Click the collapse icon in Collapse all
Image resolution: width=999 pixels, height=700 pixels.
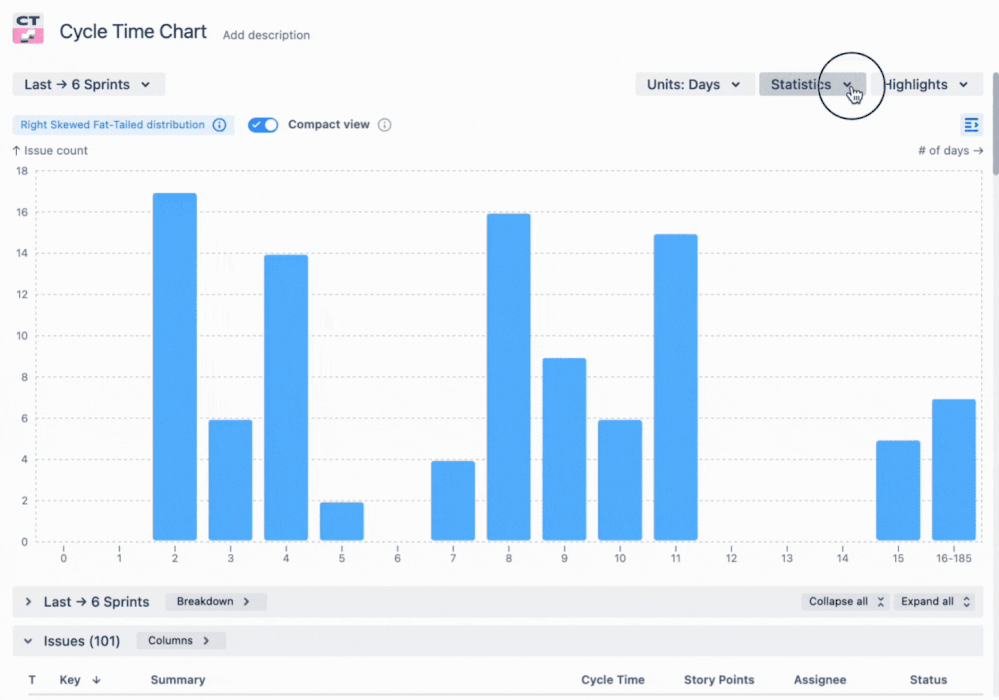[880, 601]
